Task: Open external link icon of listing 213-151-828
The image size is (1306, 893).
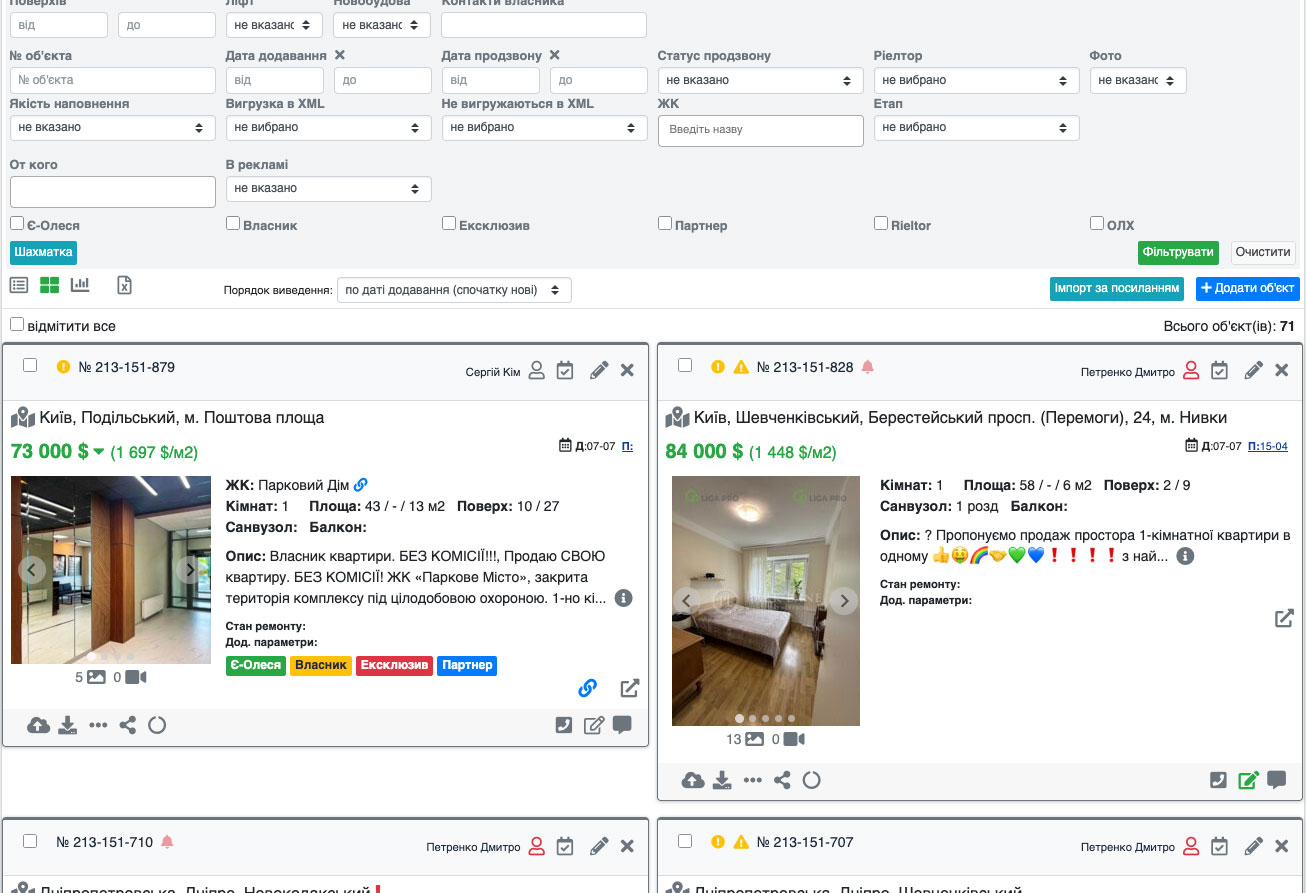Action: 1284,618
